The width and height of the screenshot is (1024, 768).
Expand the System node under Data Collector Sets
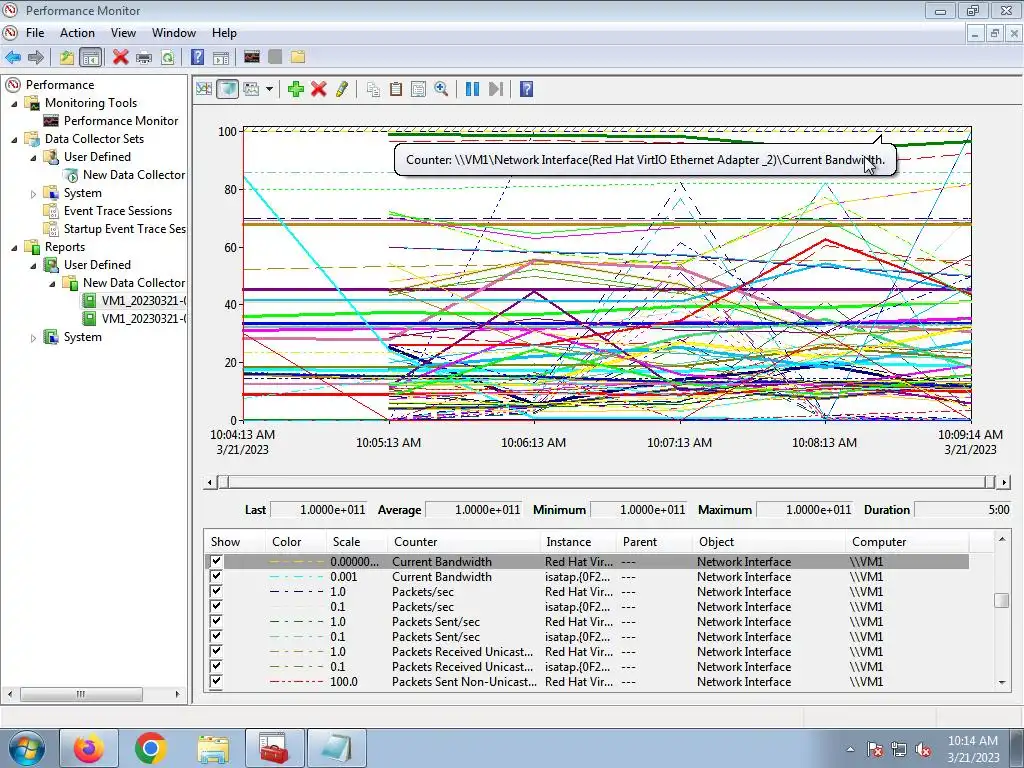tap(33, 193)
